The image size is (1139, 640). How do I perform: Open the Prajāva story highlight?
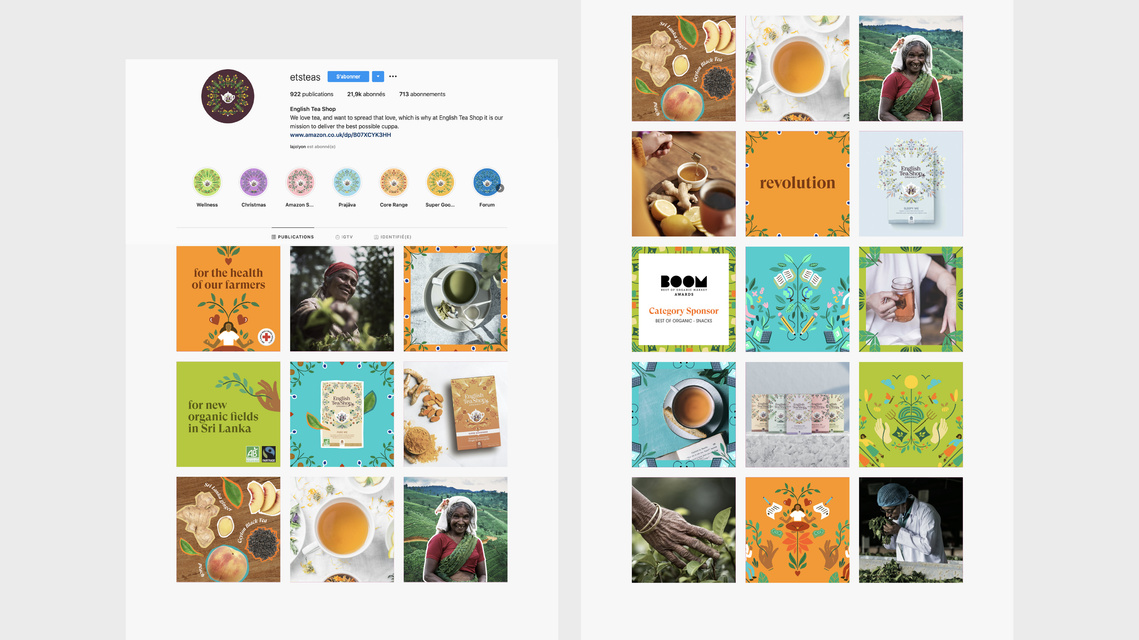pyautogui.click(x=346, y=182)
